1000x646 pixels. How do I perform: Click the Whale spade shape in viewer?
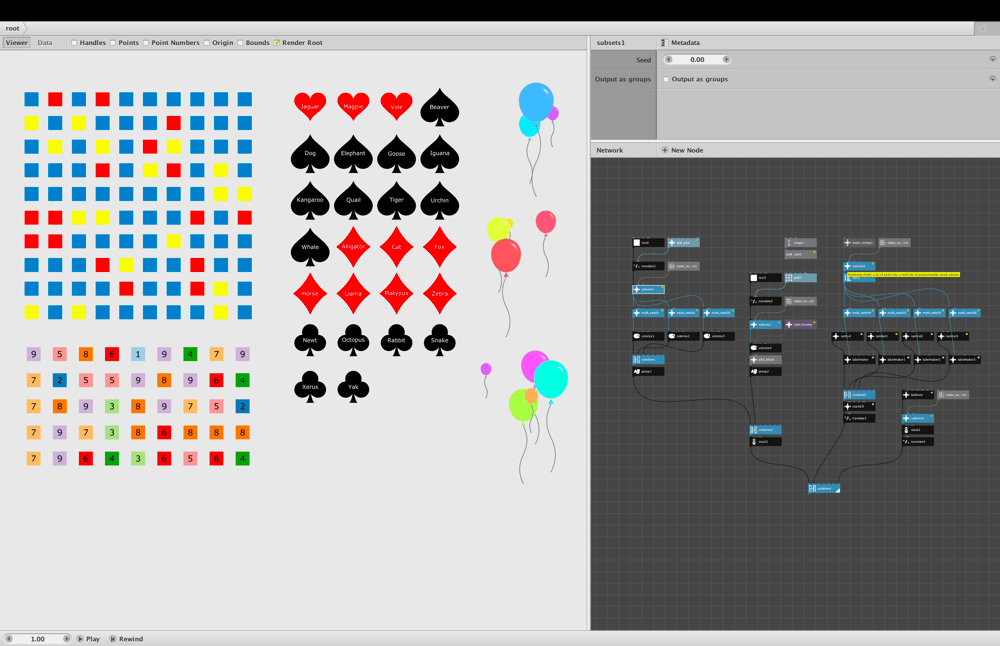[x=310, y=247]
